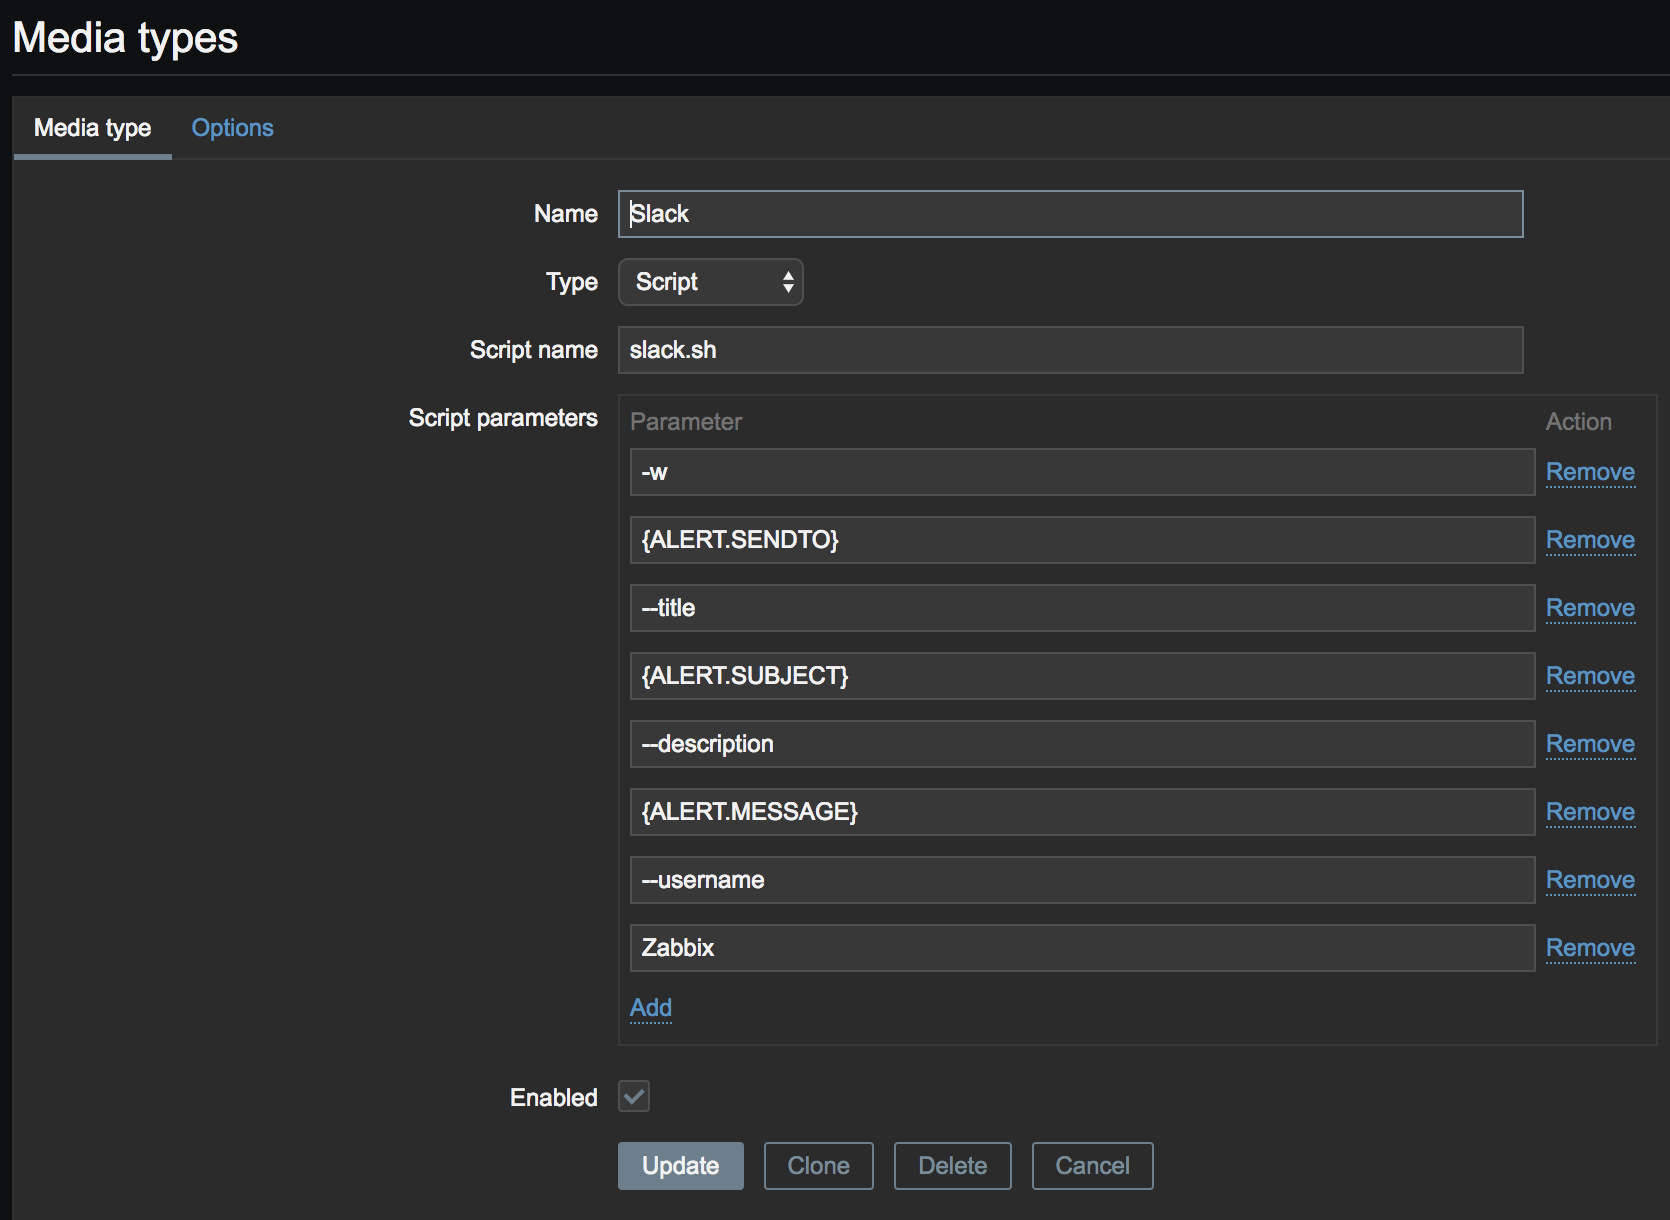This screenshot has width=1670, height=1220.
Task: Clone this media type
Action: 818,1166
